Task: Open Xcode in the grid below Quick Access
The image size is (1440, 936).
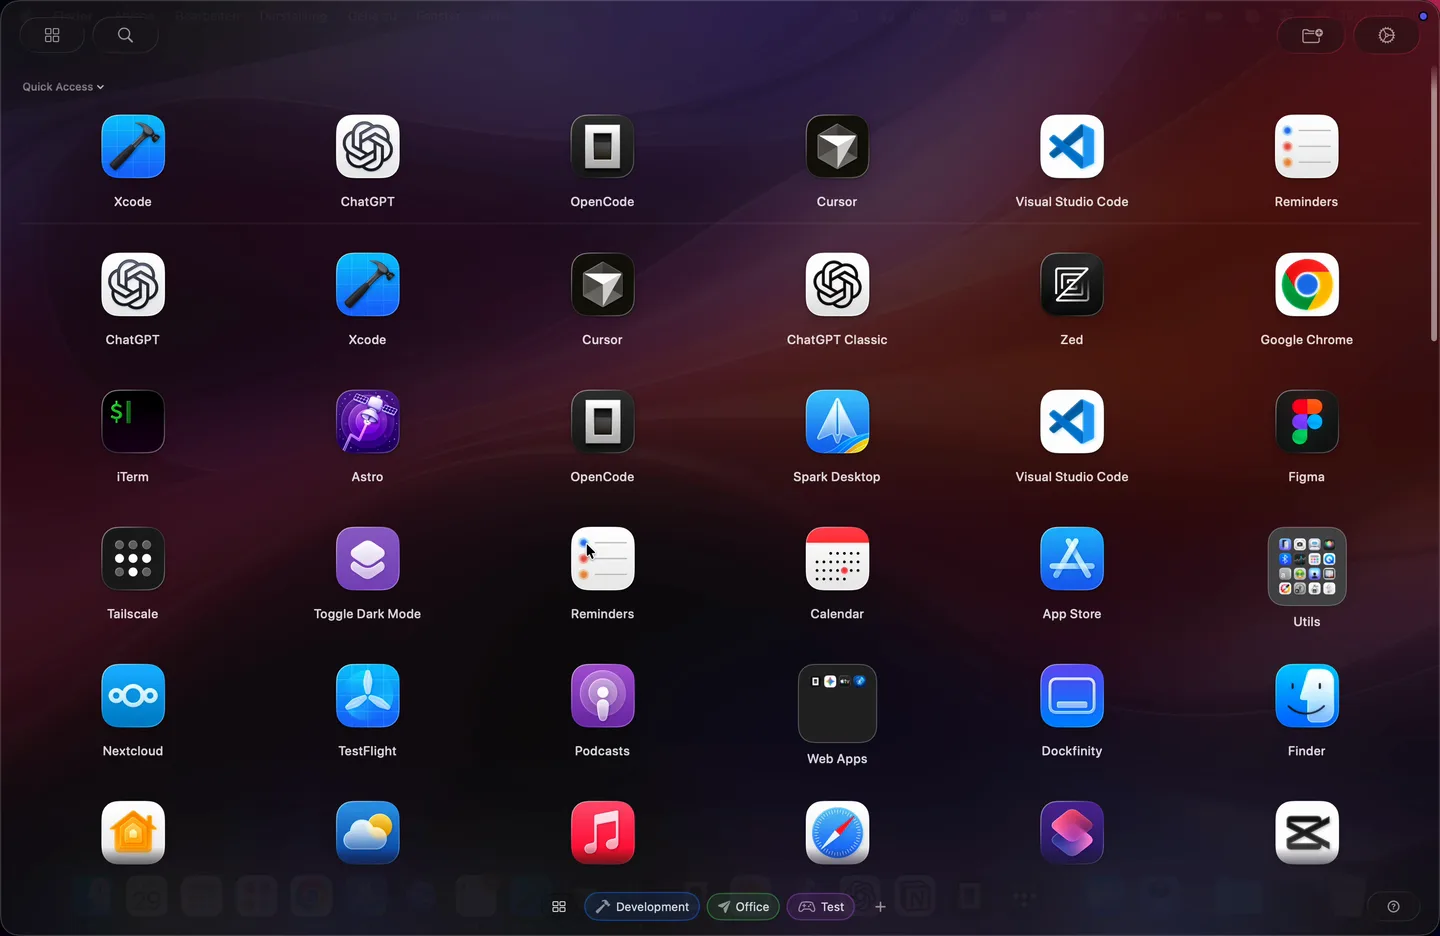Action: [x=368, y=285]
